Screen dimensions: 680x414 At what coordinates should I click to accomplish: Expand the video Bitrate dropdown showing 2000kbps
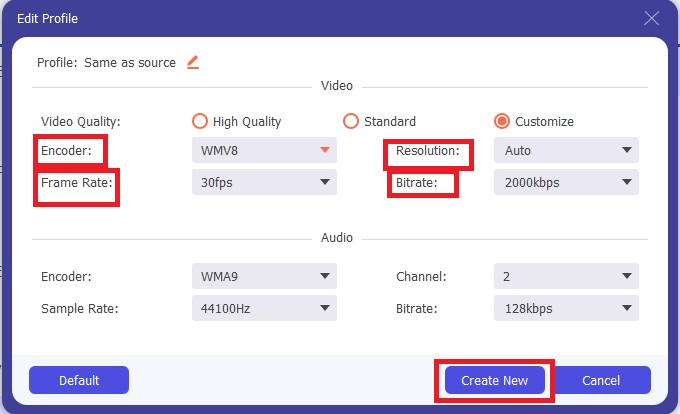point(566,183)
